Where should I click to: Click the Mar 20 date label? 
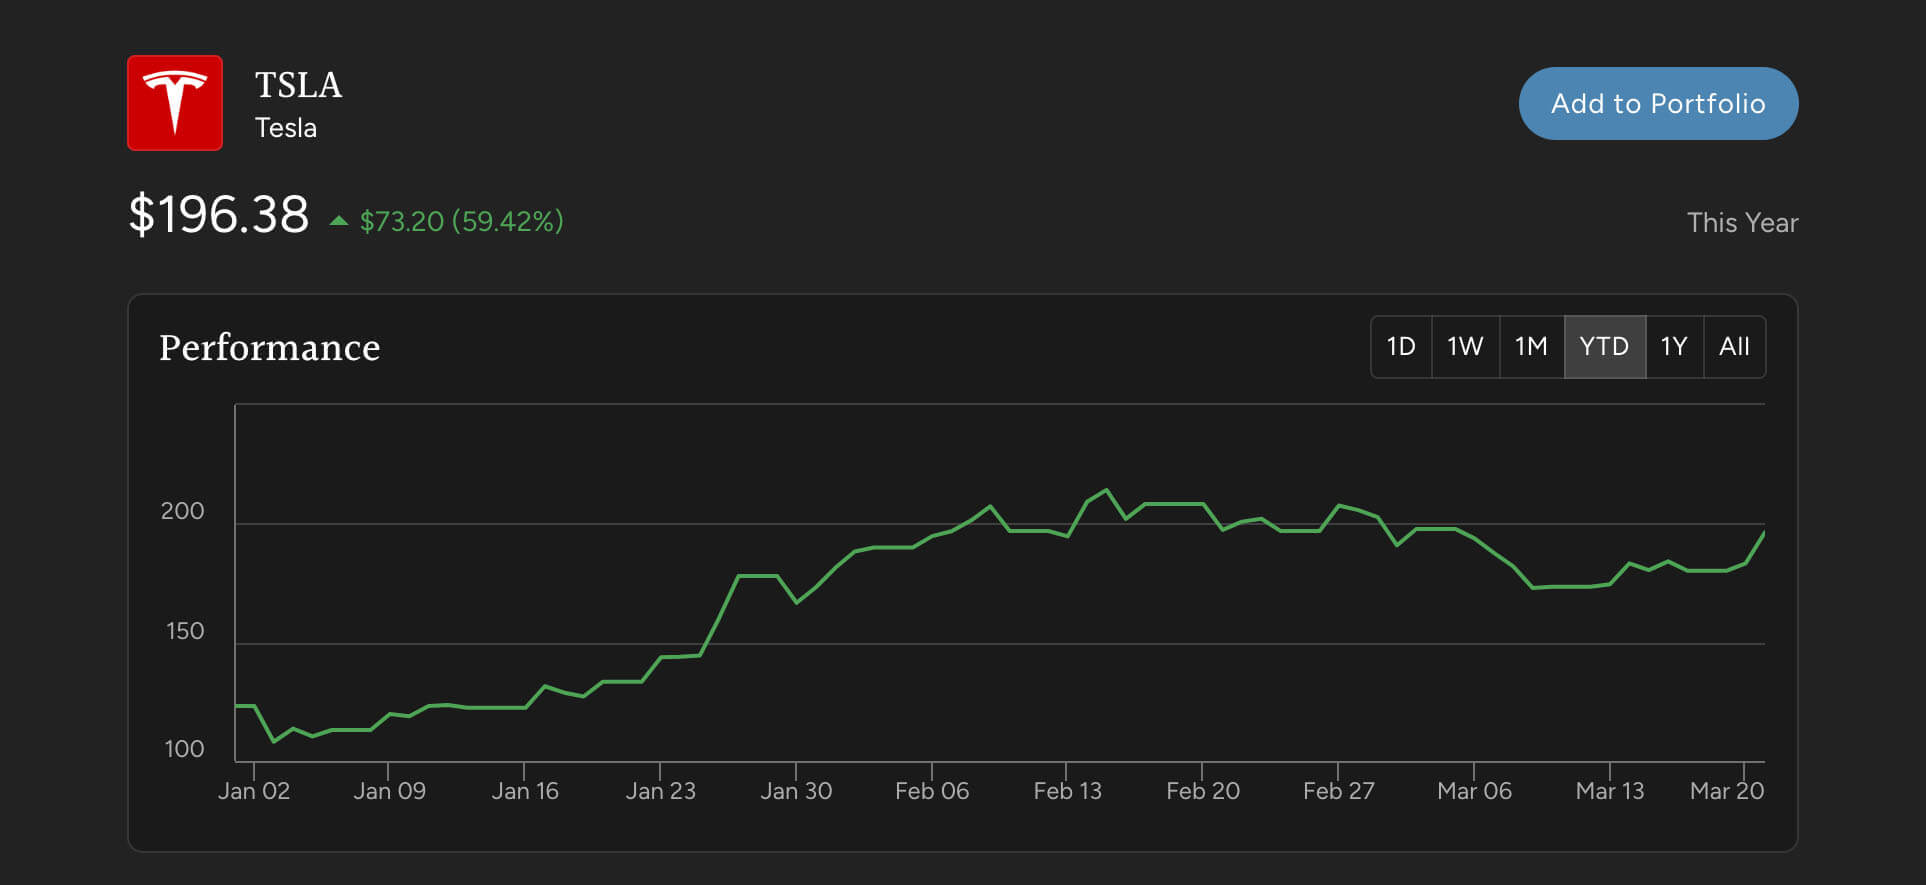click(1726, 791)
